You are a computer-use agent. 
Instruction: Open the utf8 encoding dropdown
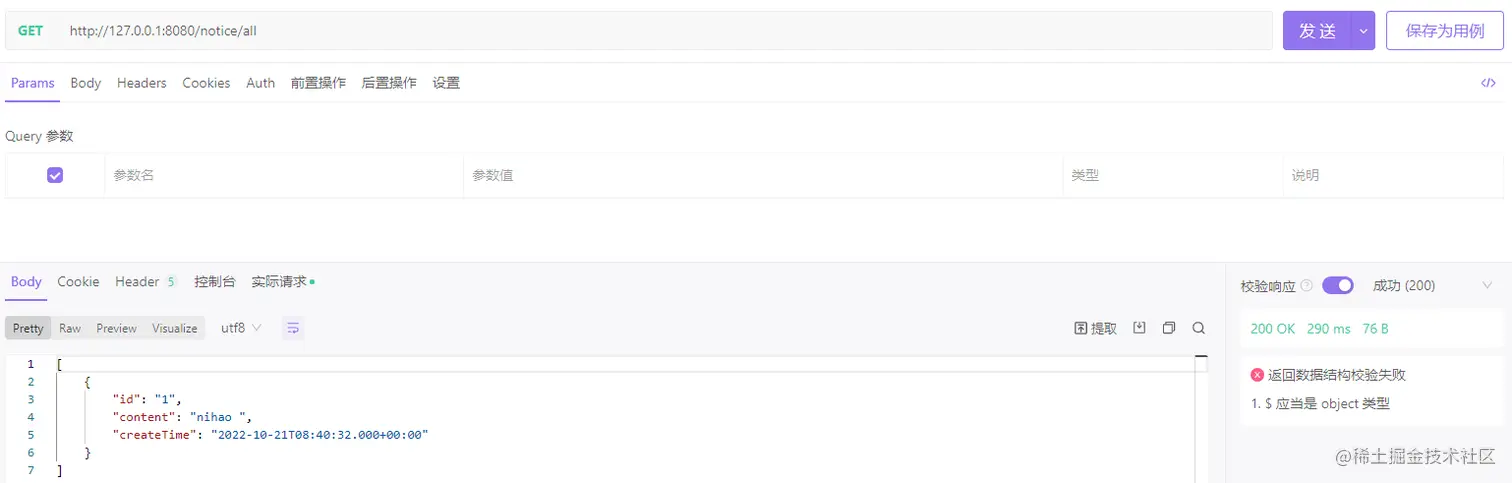click(241, 328)
